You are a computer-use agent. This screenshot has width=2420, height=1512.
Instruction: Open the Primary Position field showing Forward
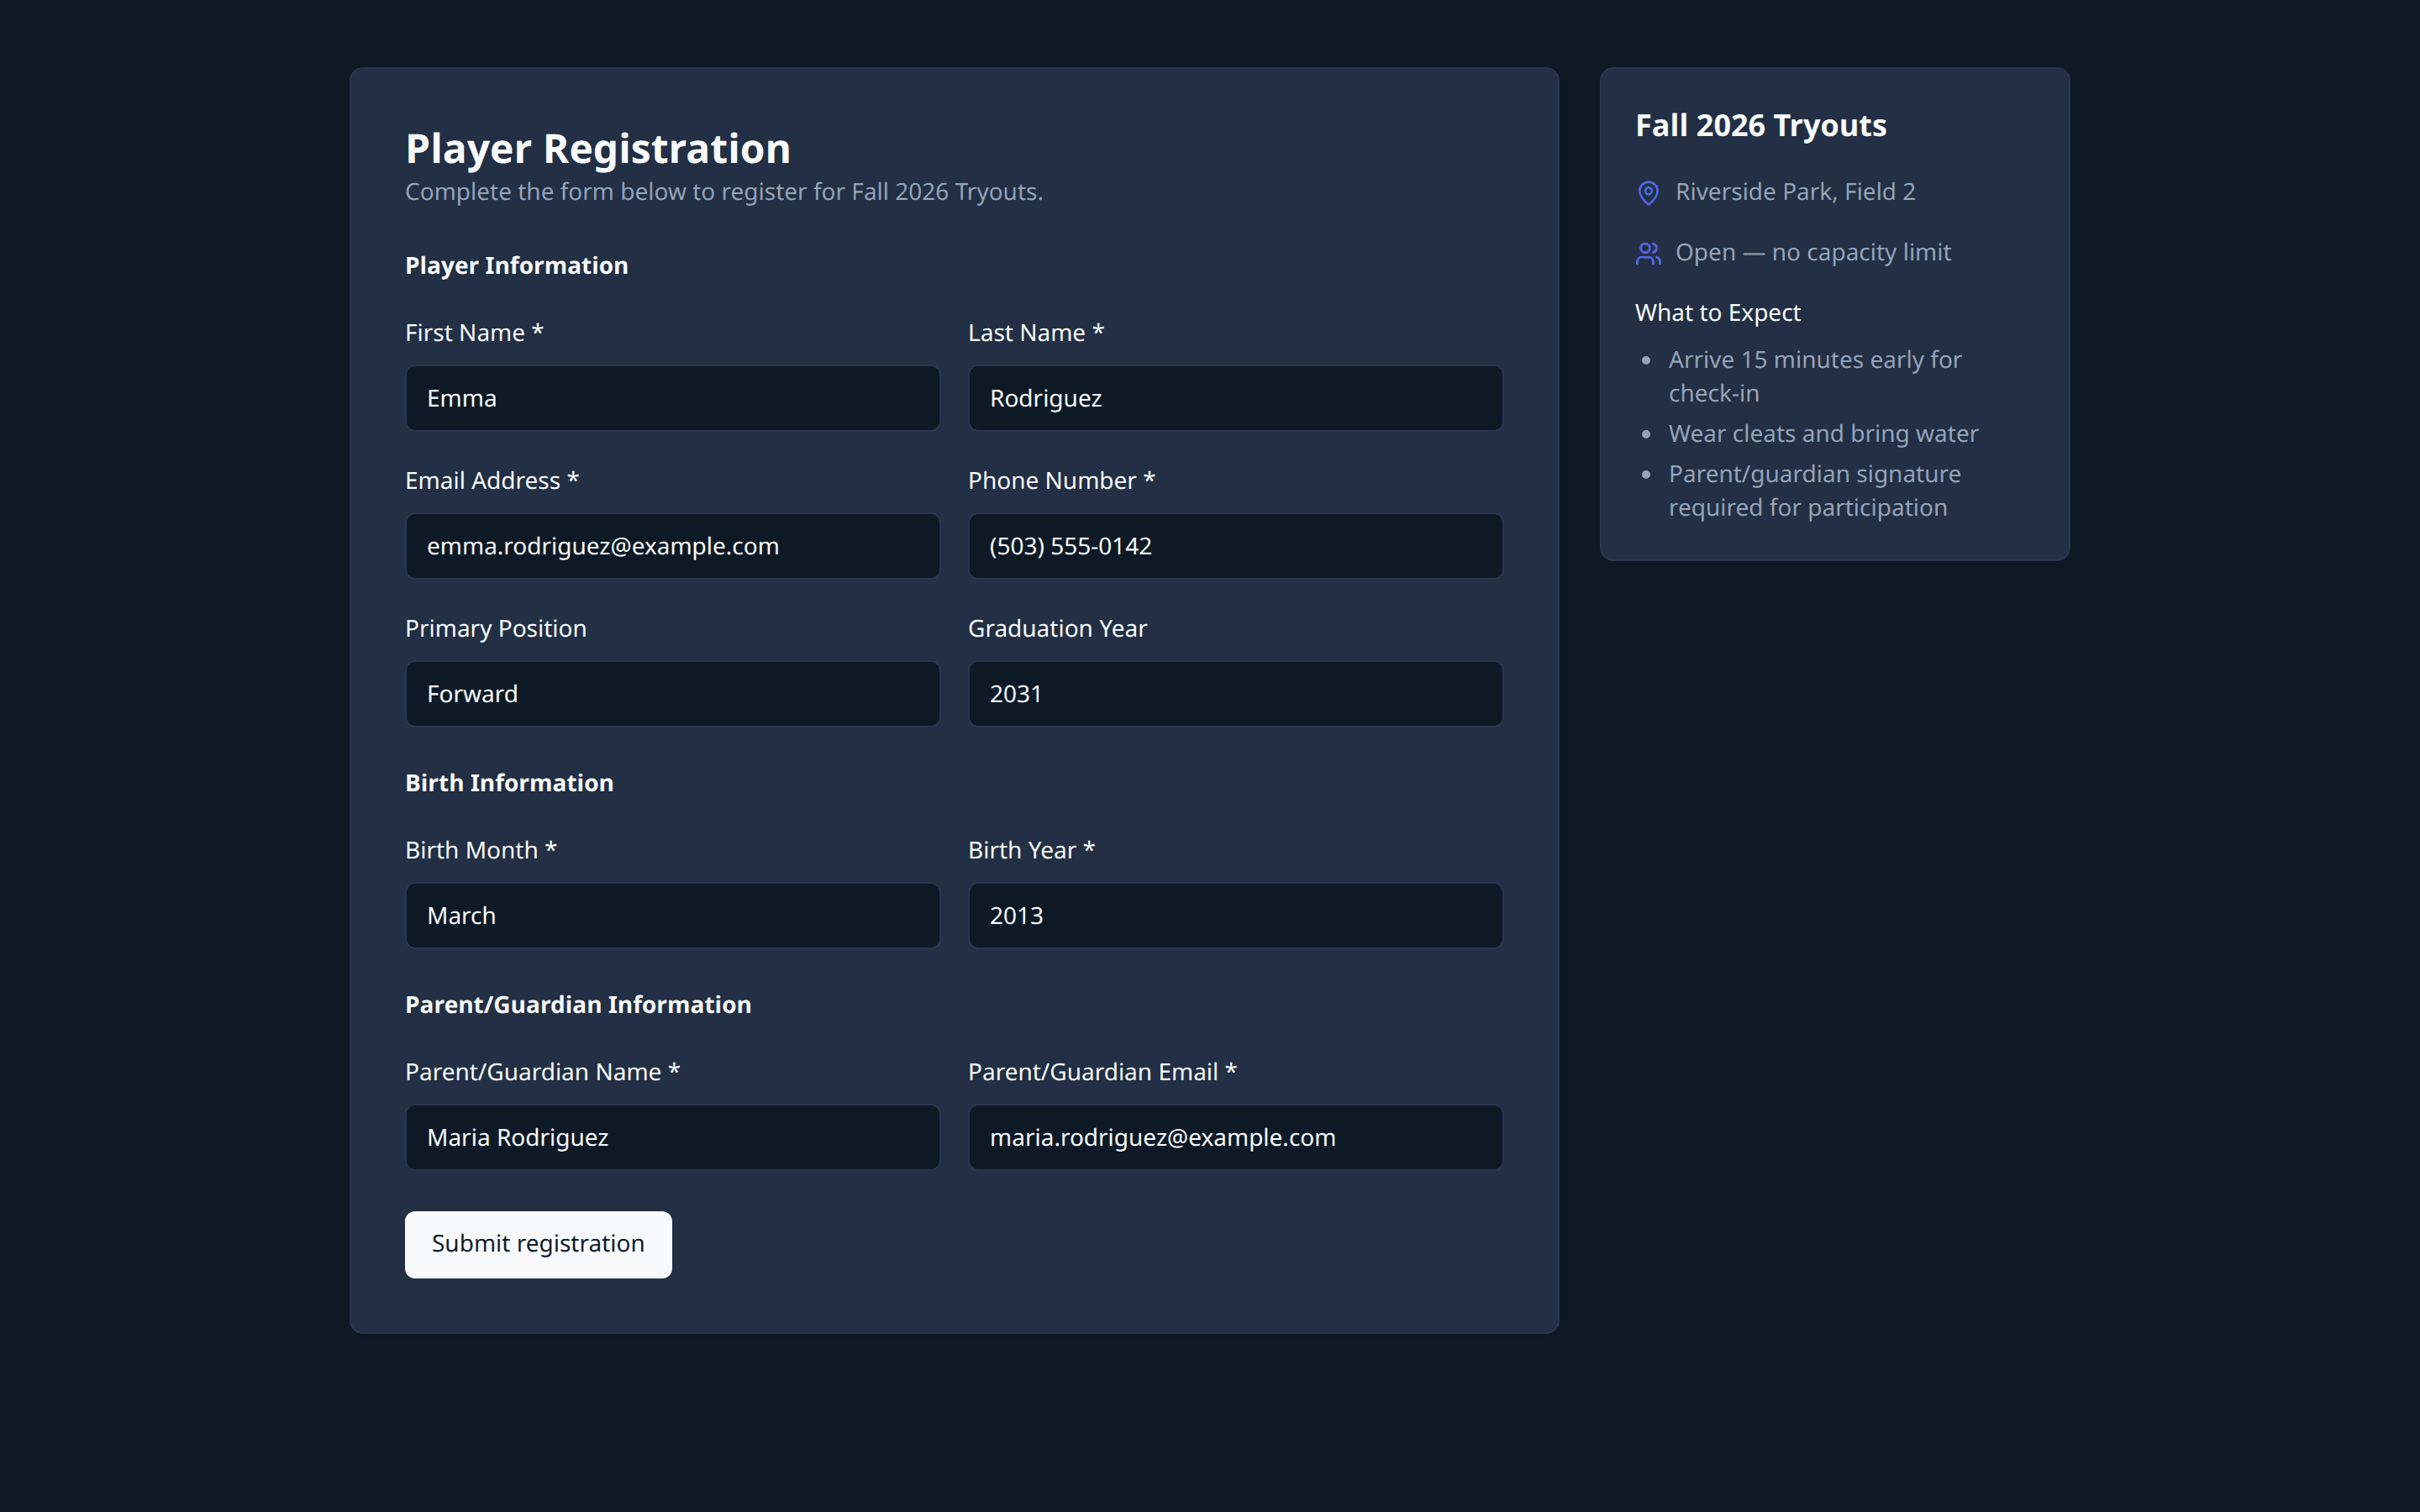point(672,694)
